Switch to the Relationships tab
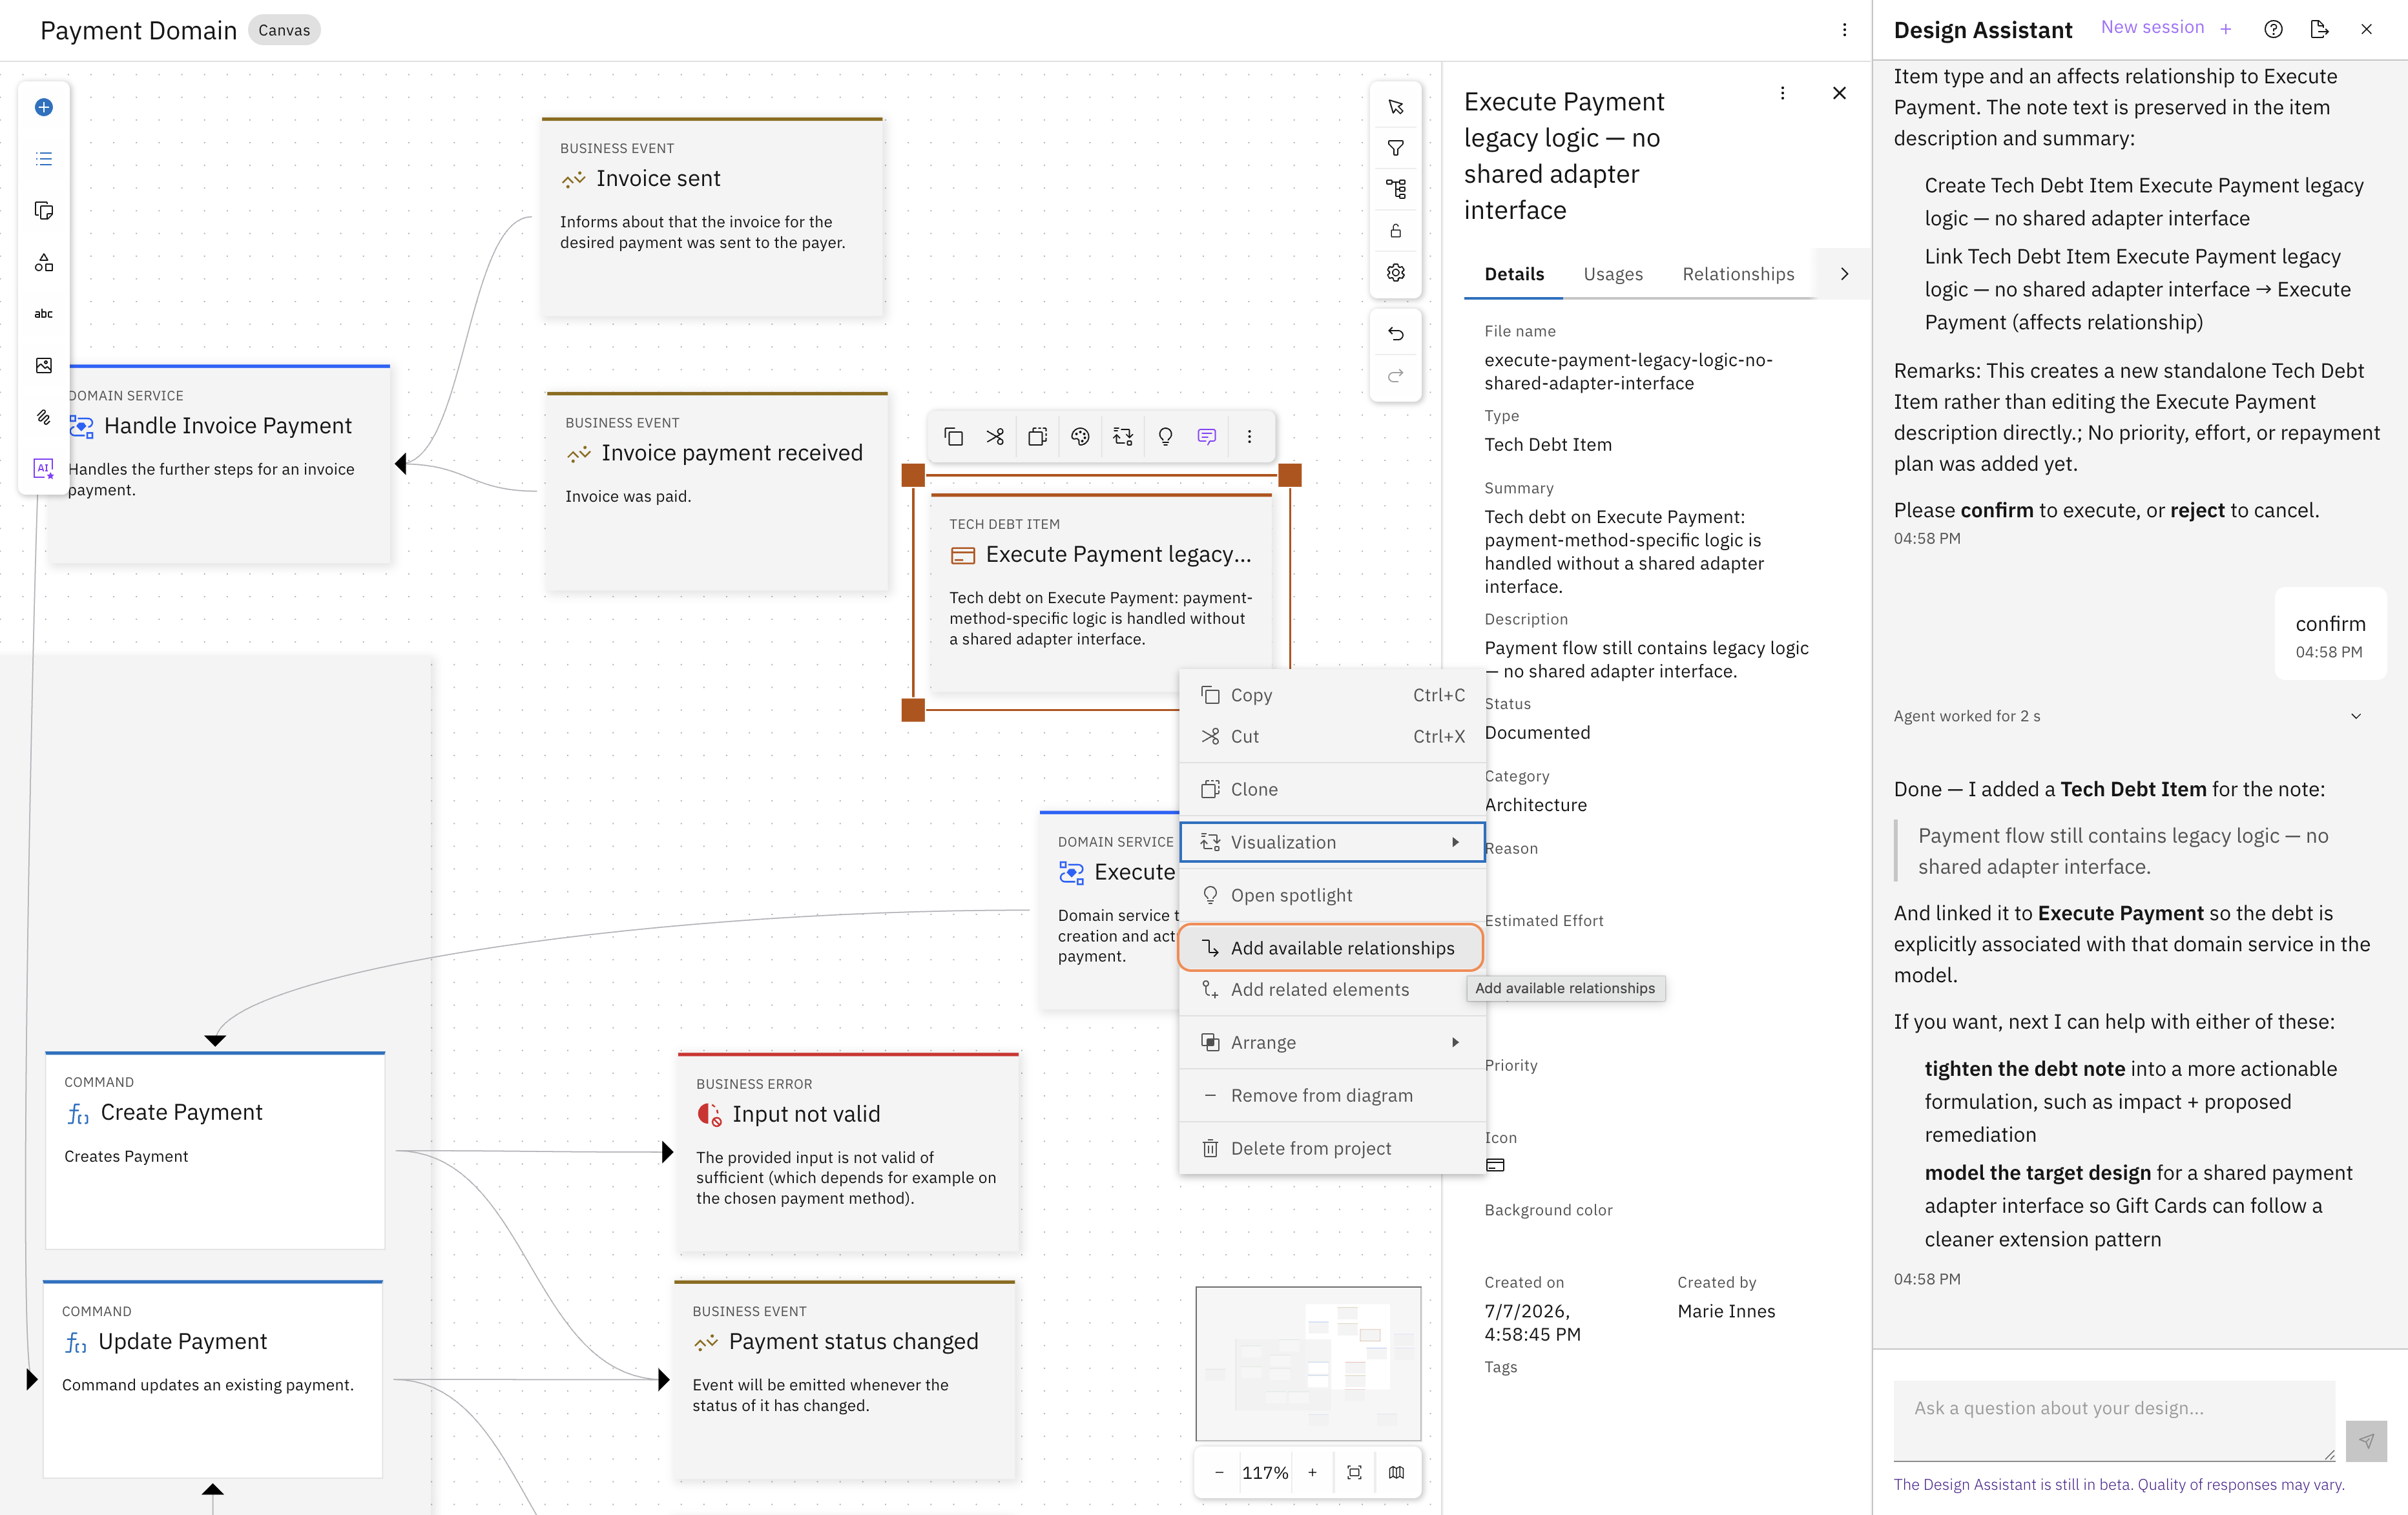 [x=1738, y=274]
